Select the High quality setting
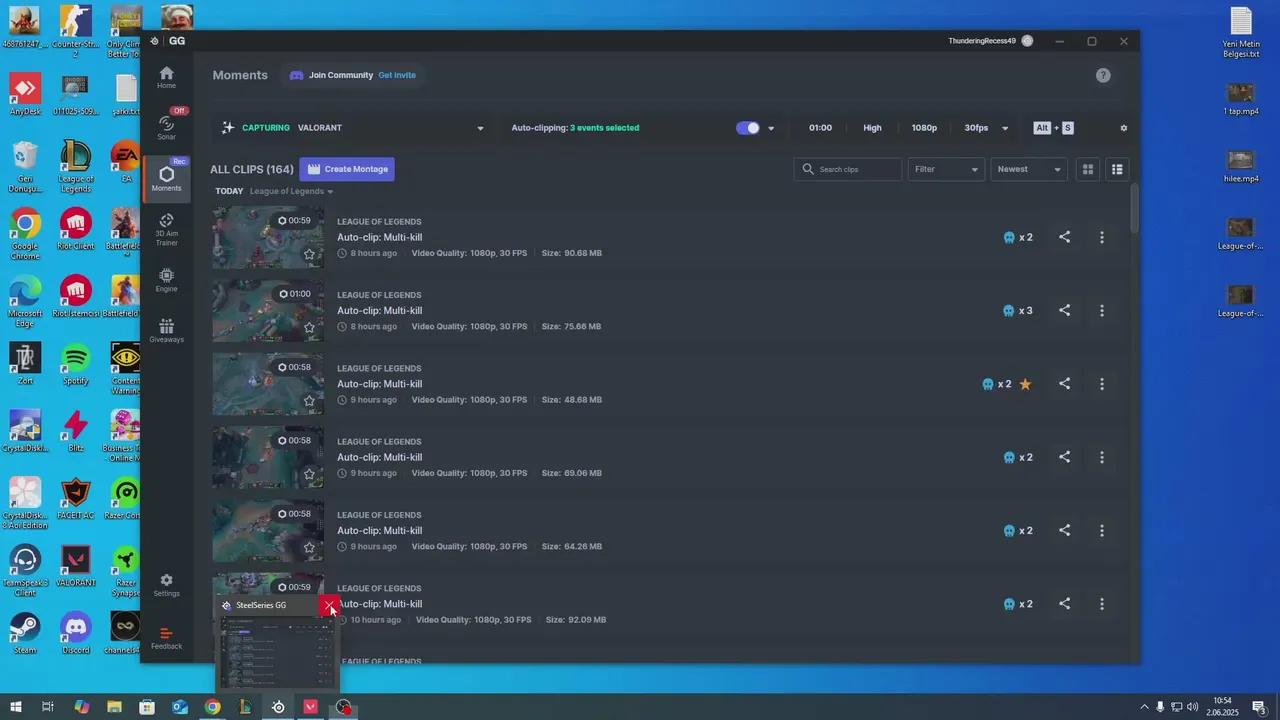Viewport: 1280px width, 720px height. pos(872,128)
